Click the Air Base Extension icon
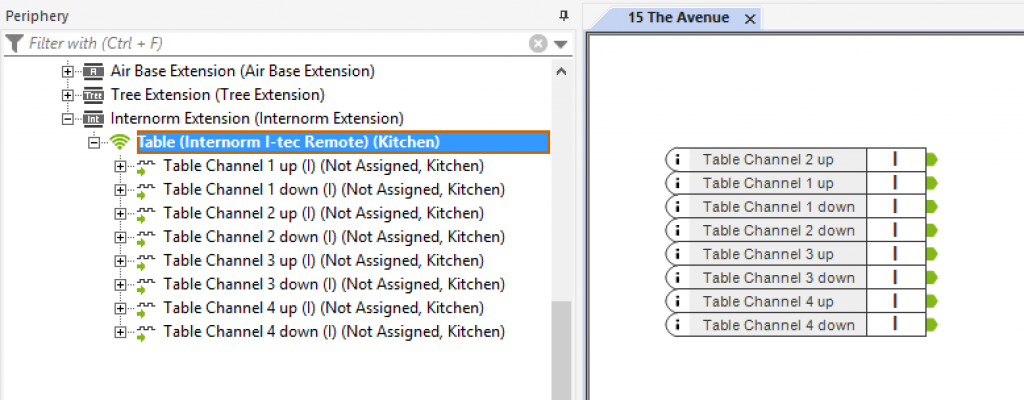Image resolution: width=1024 pixels, height=400 pixels. [x=93, y=71]
